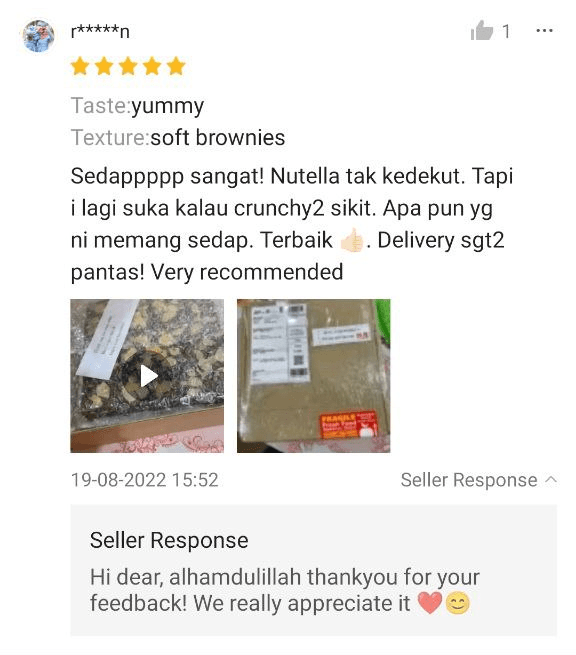The height and width of the screenshot is (655, 576).
Task: Tap the thumbs-up like icon
Action: [x=482, y=30]
